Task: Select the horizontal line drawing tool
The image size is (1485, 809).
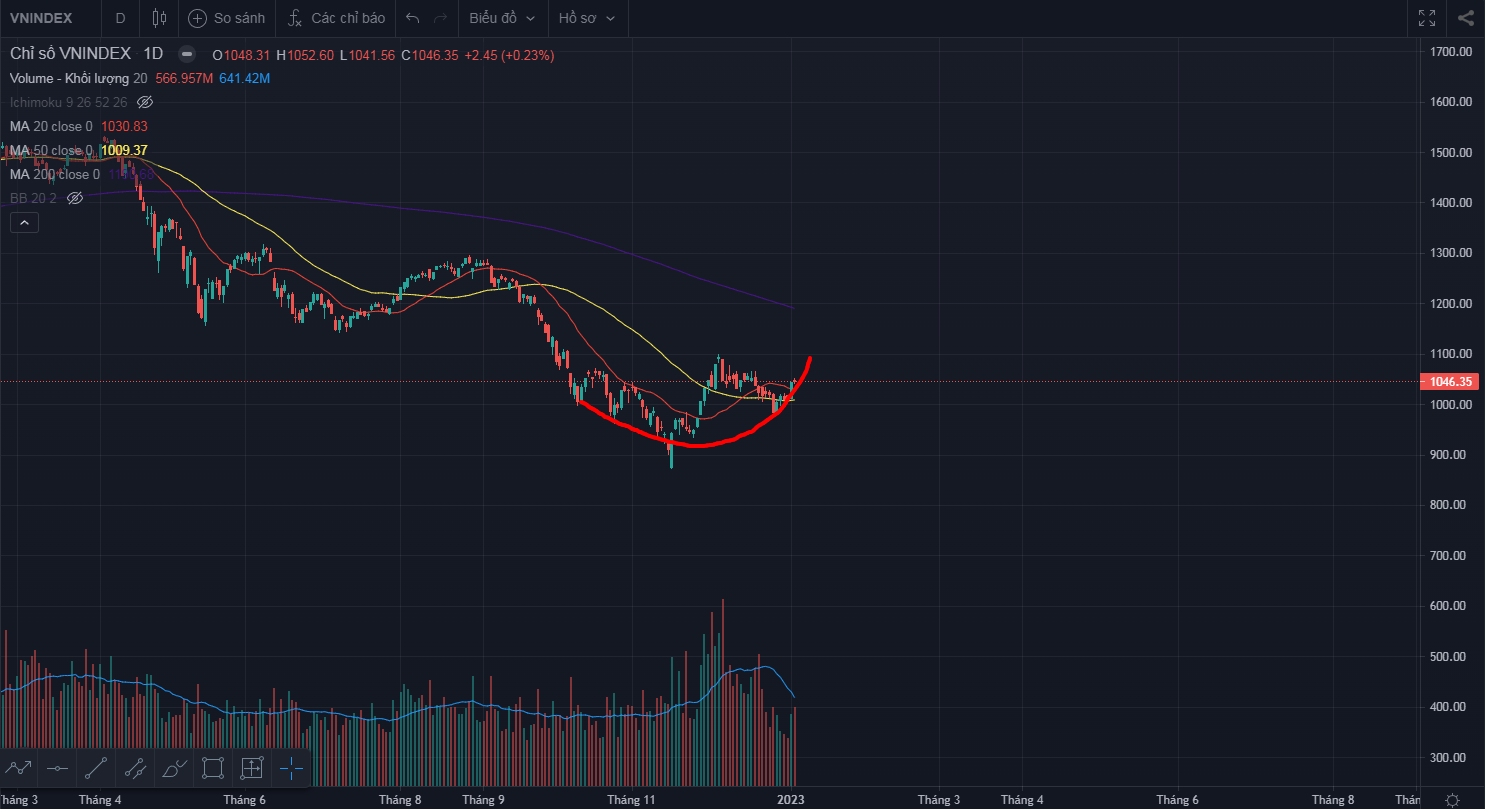Action: point(57,768)
